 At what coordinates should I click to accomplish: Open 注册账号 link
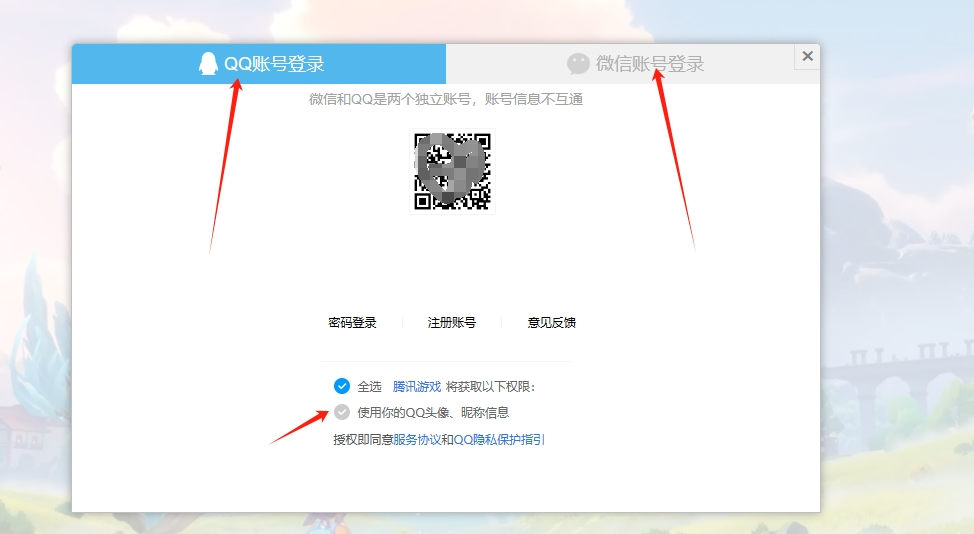click(x=452, y=323)
